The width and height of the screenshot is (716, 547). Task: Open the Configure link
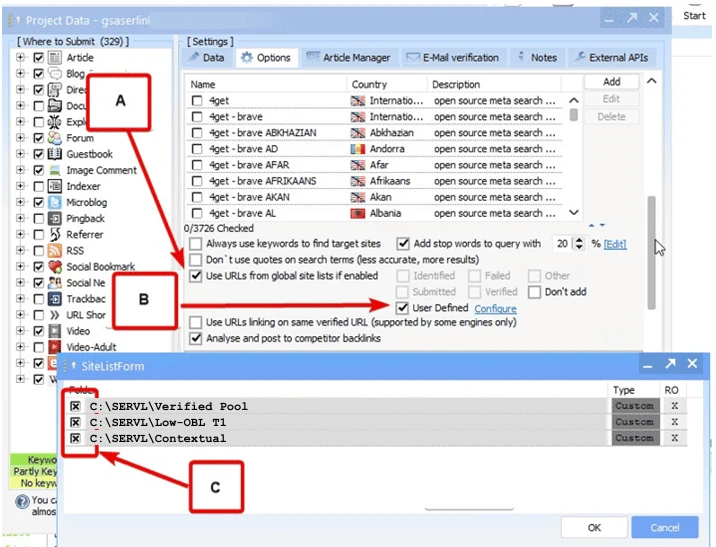coord(495,309)
